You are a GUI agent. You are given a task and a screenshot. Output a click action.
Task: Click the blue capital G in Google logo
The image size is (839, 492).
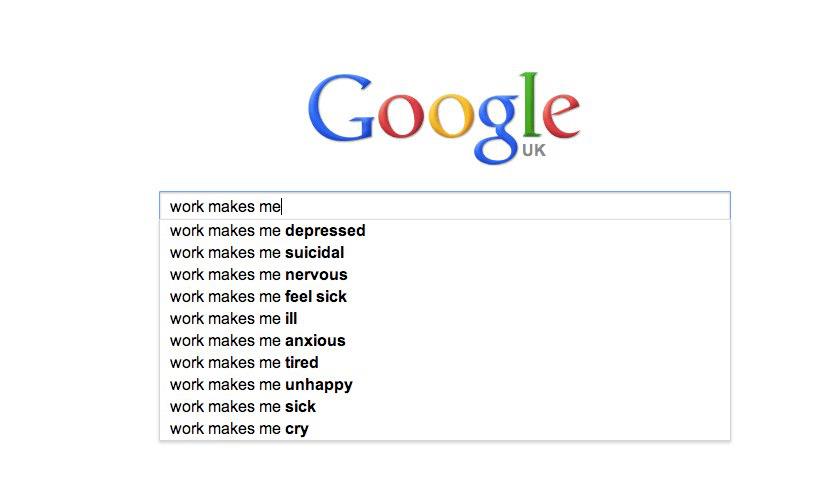tap(340, 108)
